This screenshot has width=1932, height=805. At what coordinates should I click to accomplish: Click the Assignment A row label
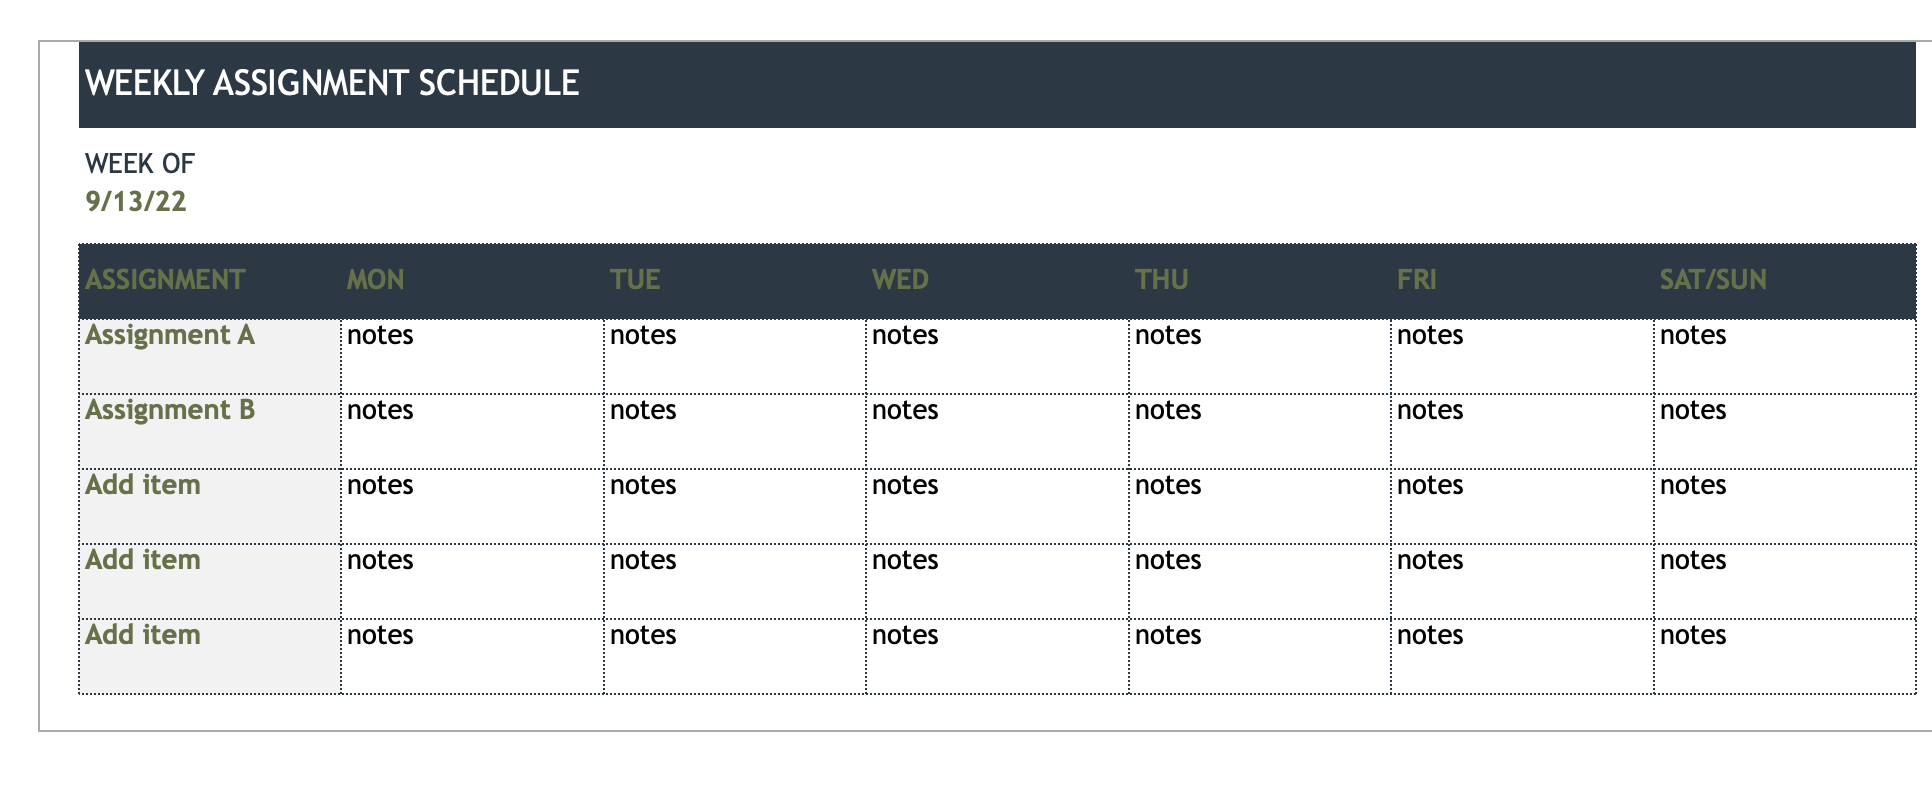click(x=170, y=336)
